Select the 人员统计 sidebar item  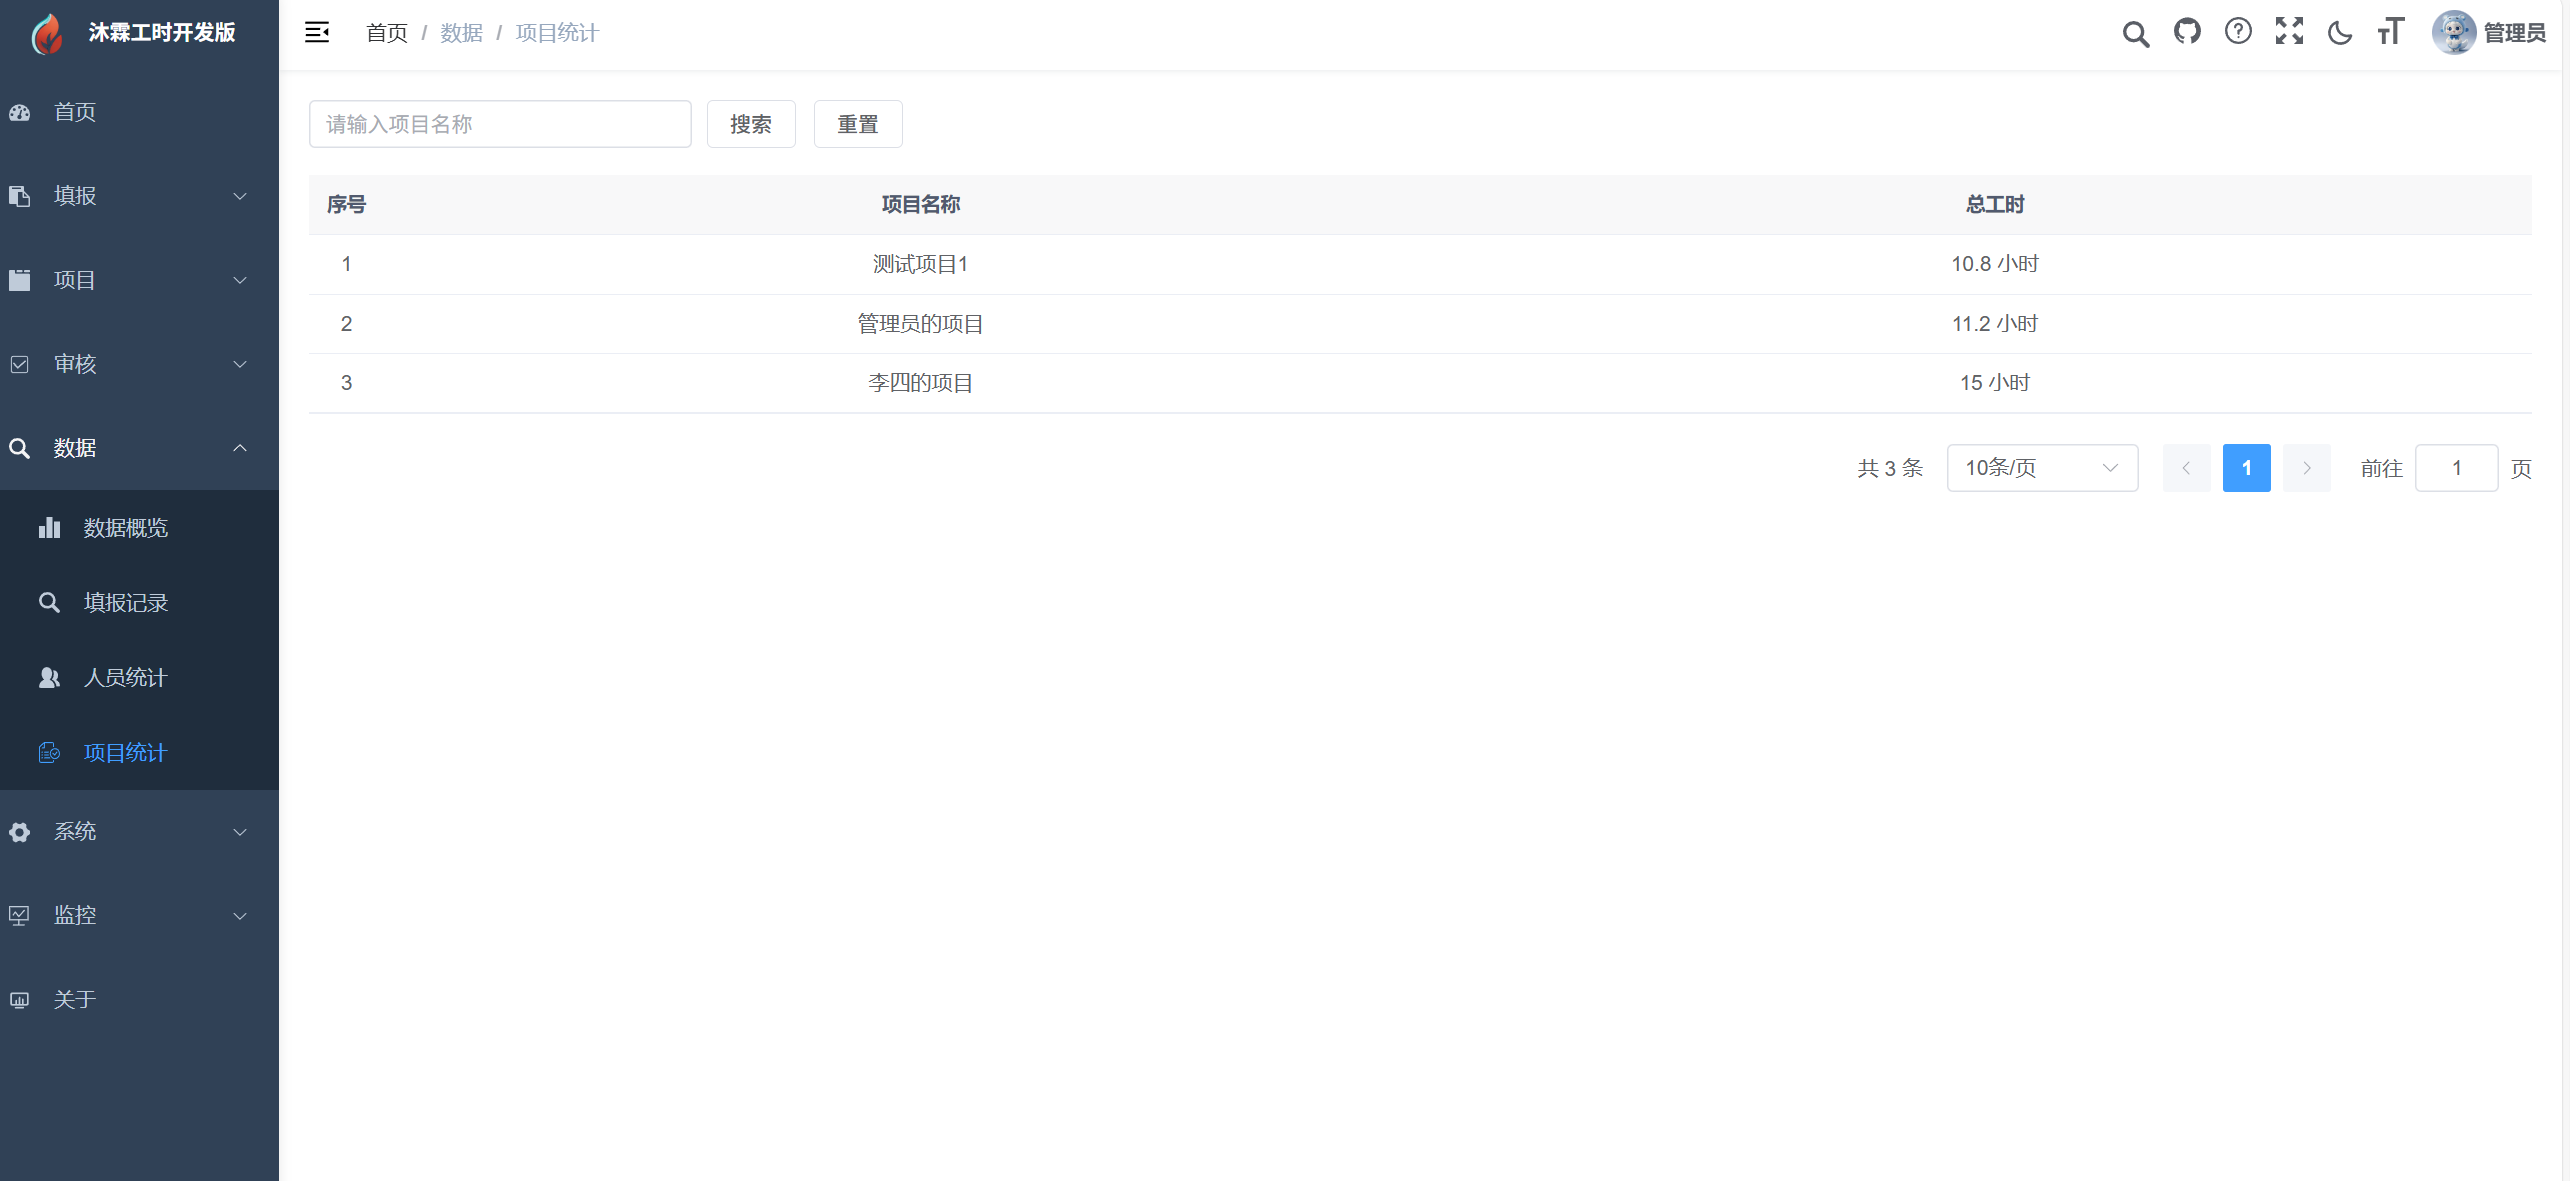click(125, 677)
